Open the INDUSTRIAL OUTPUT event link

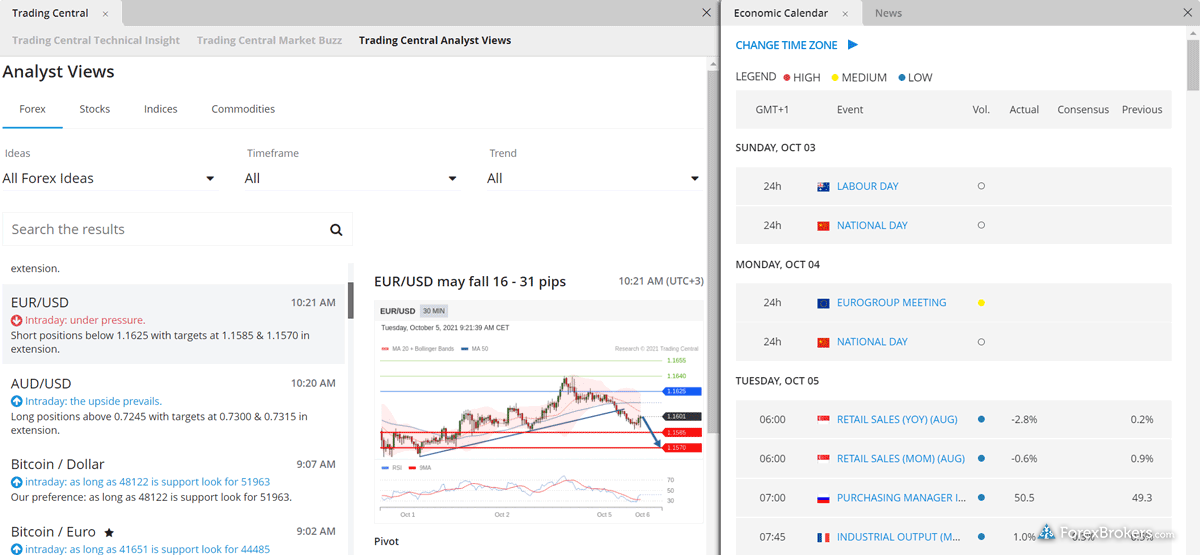[x=901, y=537]
